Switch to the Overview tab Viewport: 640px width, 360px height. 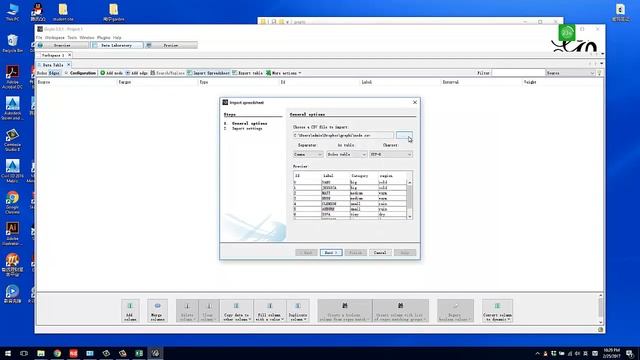pyautogui.click(x=62, y=45)
